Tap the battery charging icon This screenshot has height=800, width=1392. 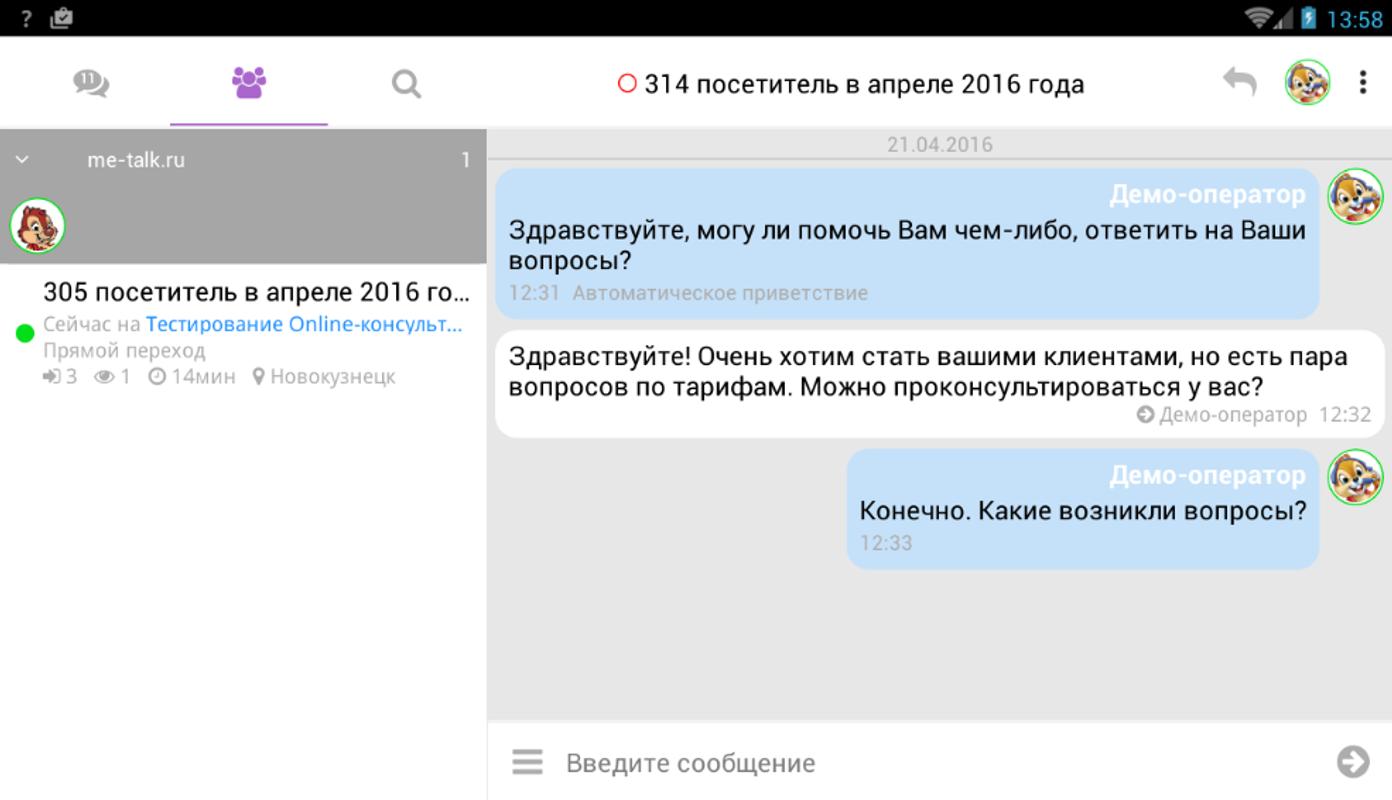(1309, 18)
